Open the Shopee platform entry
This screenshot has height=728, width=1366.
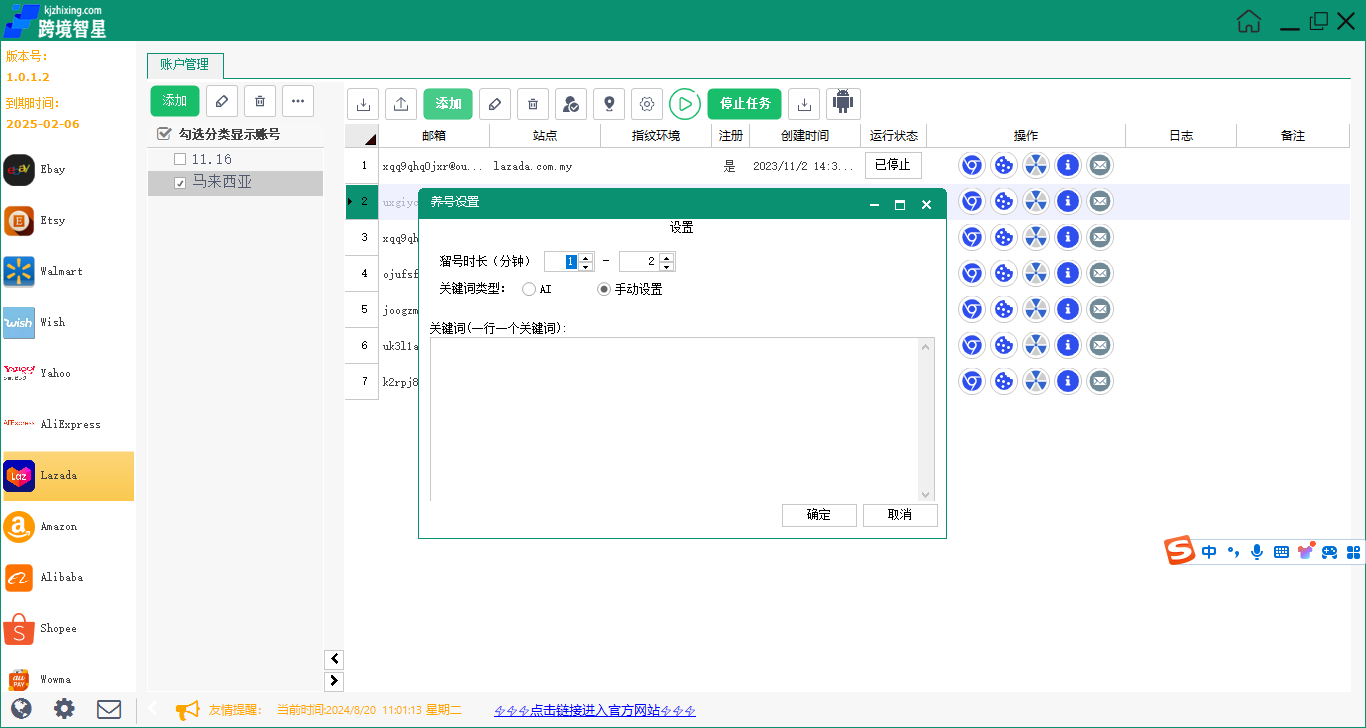(x=67, y=629)
